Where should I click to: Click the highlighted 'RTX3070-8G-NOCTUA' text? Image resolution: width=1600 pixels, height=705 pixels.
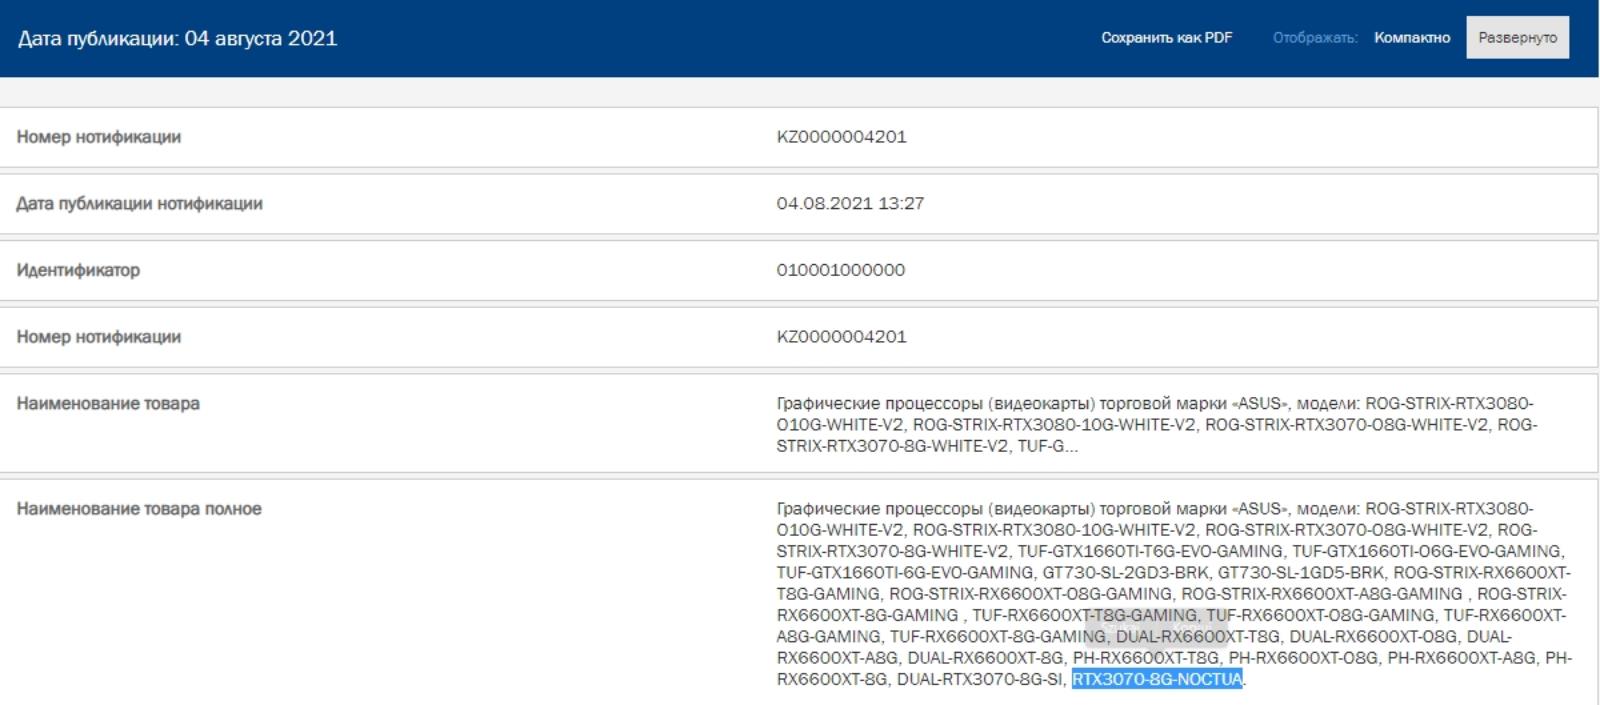(x=1157, y=679)
